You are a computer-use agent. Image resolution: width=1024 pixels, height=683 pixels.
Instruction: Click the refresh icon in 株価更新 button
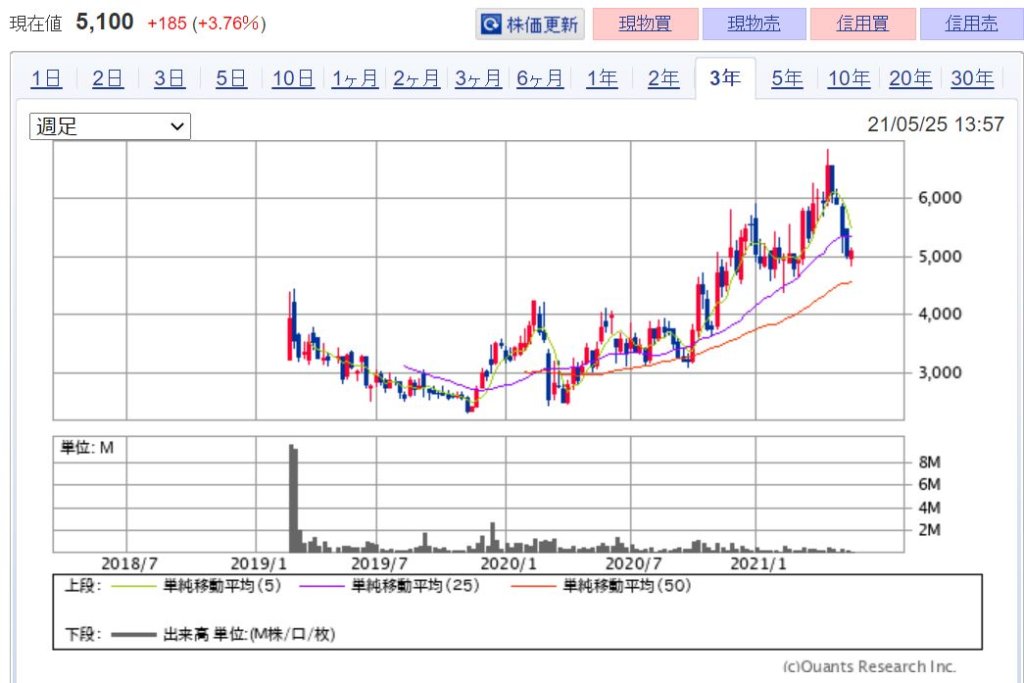click(490, 24)
